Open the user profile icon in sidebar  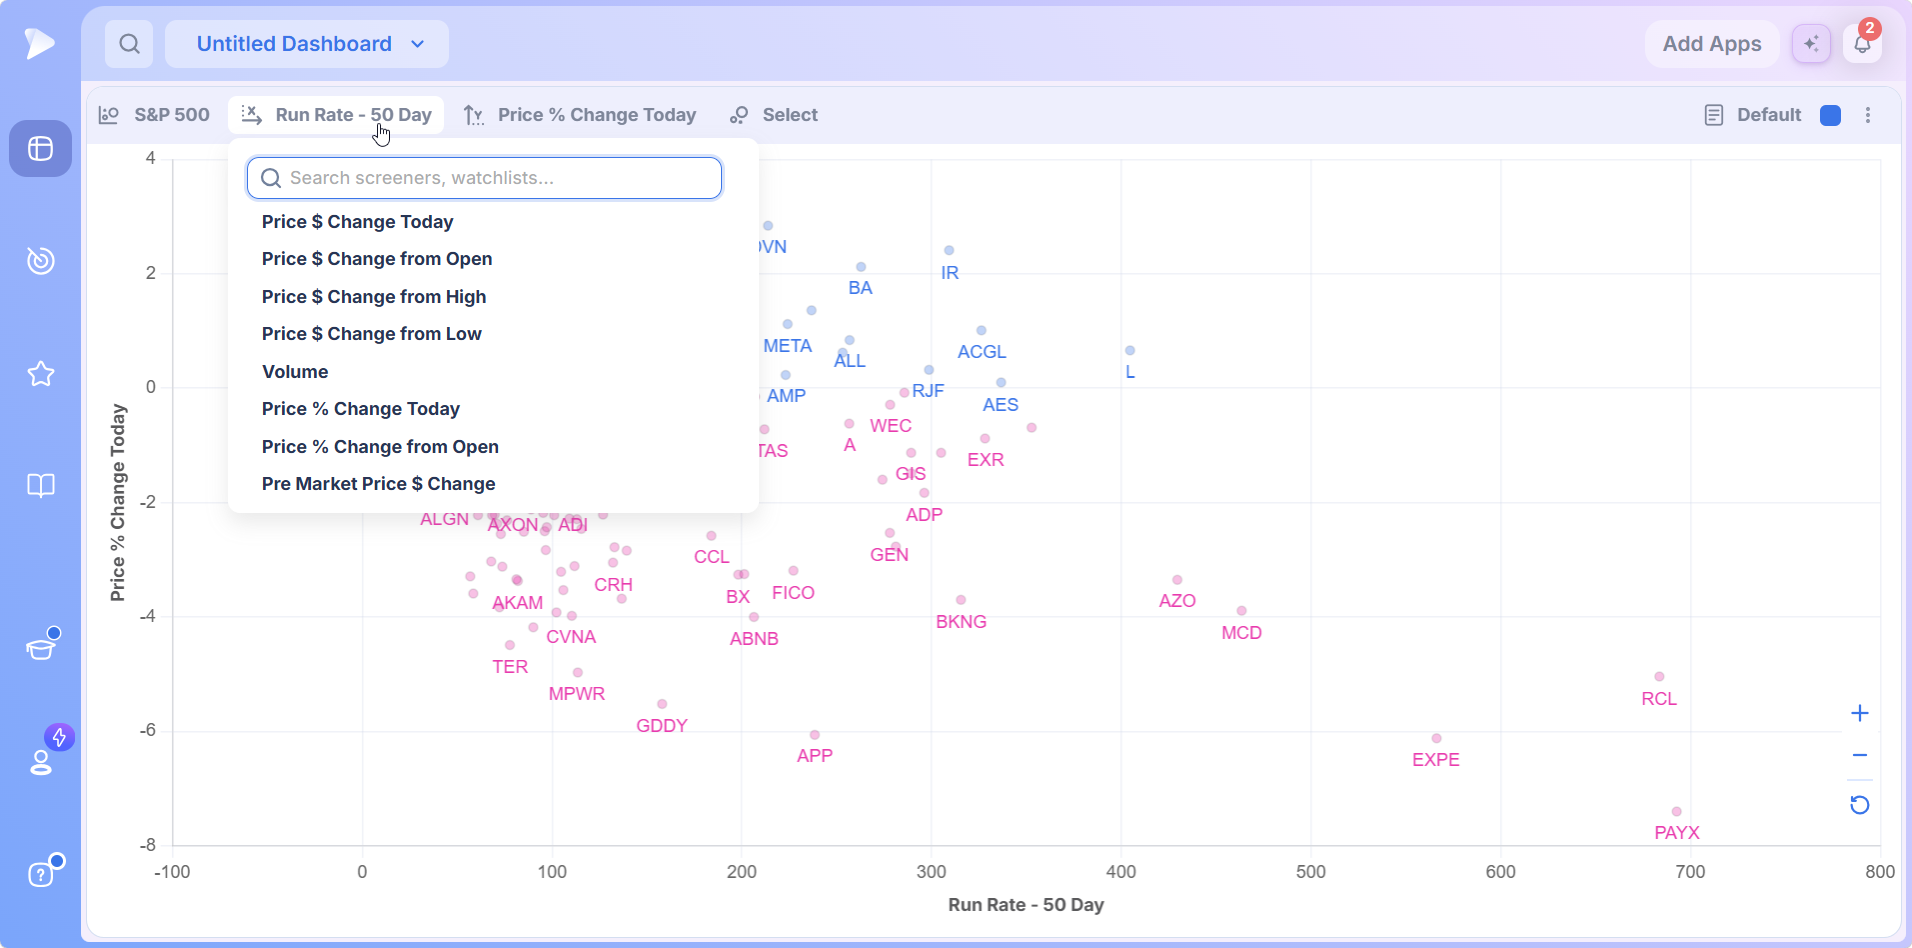click(40, 763)
